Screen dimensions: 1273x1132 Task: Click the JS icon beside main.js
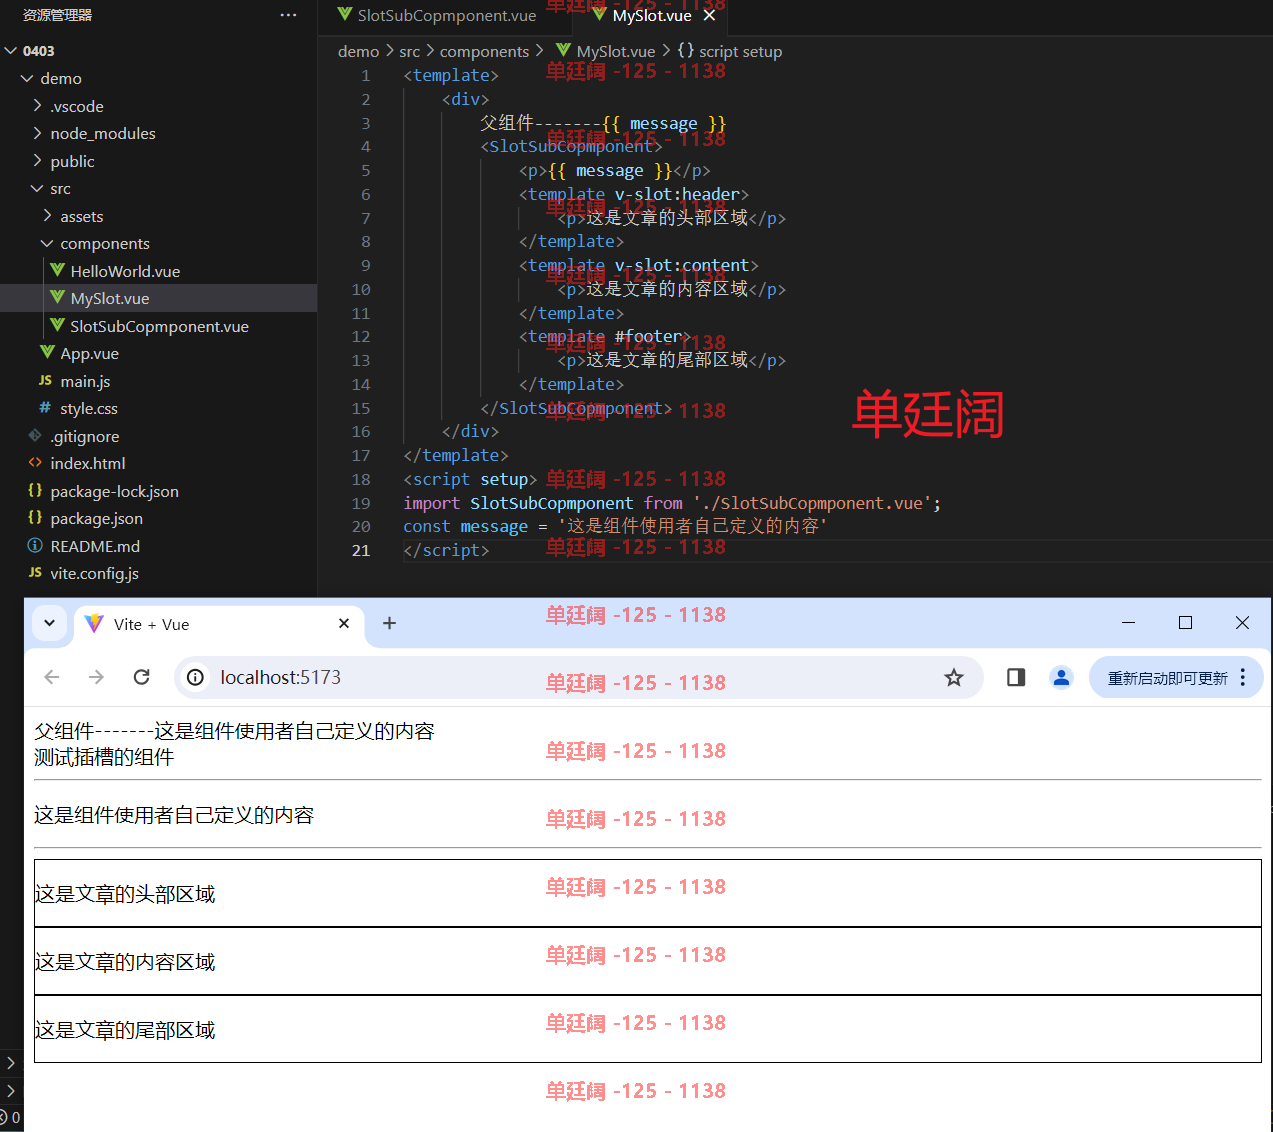45,380
